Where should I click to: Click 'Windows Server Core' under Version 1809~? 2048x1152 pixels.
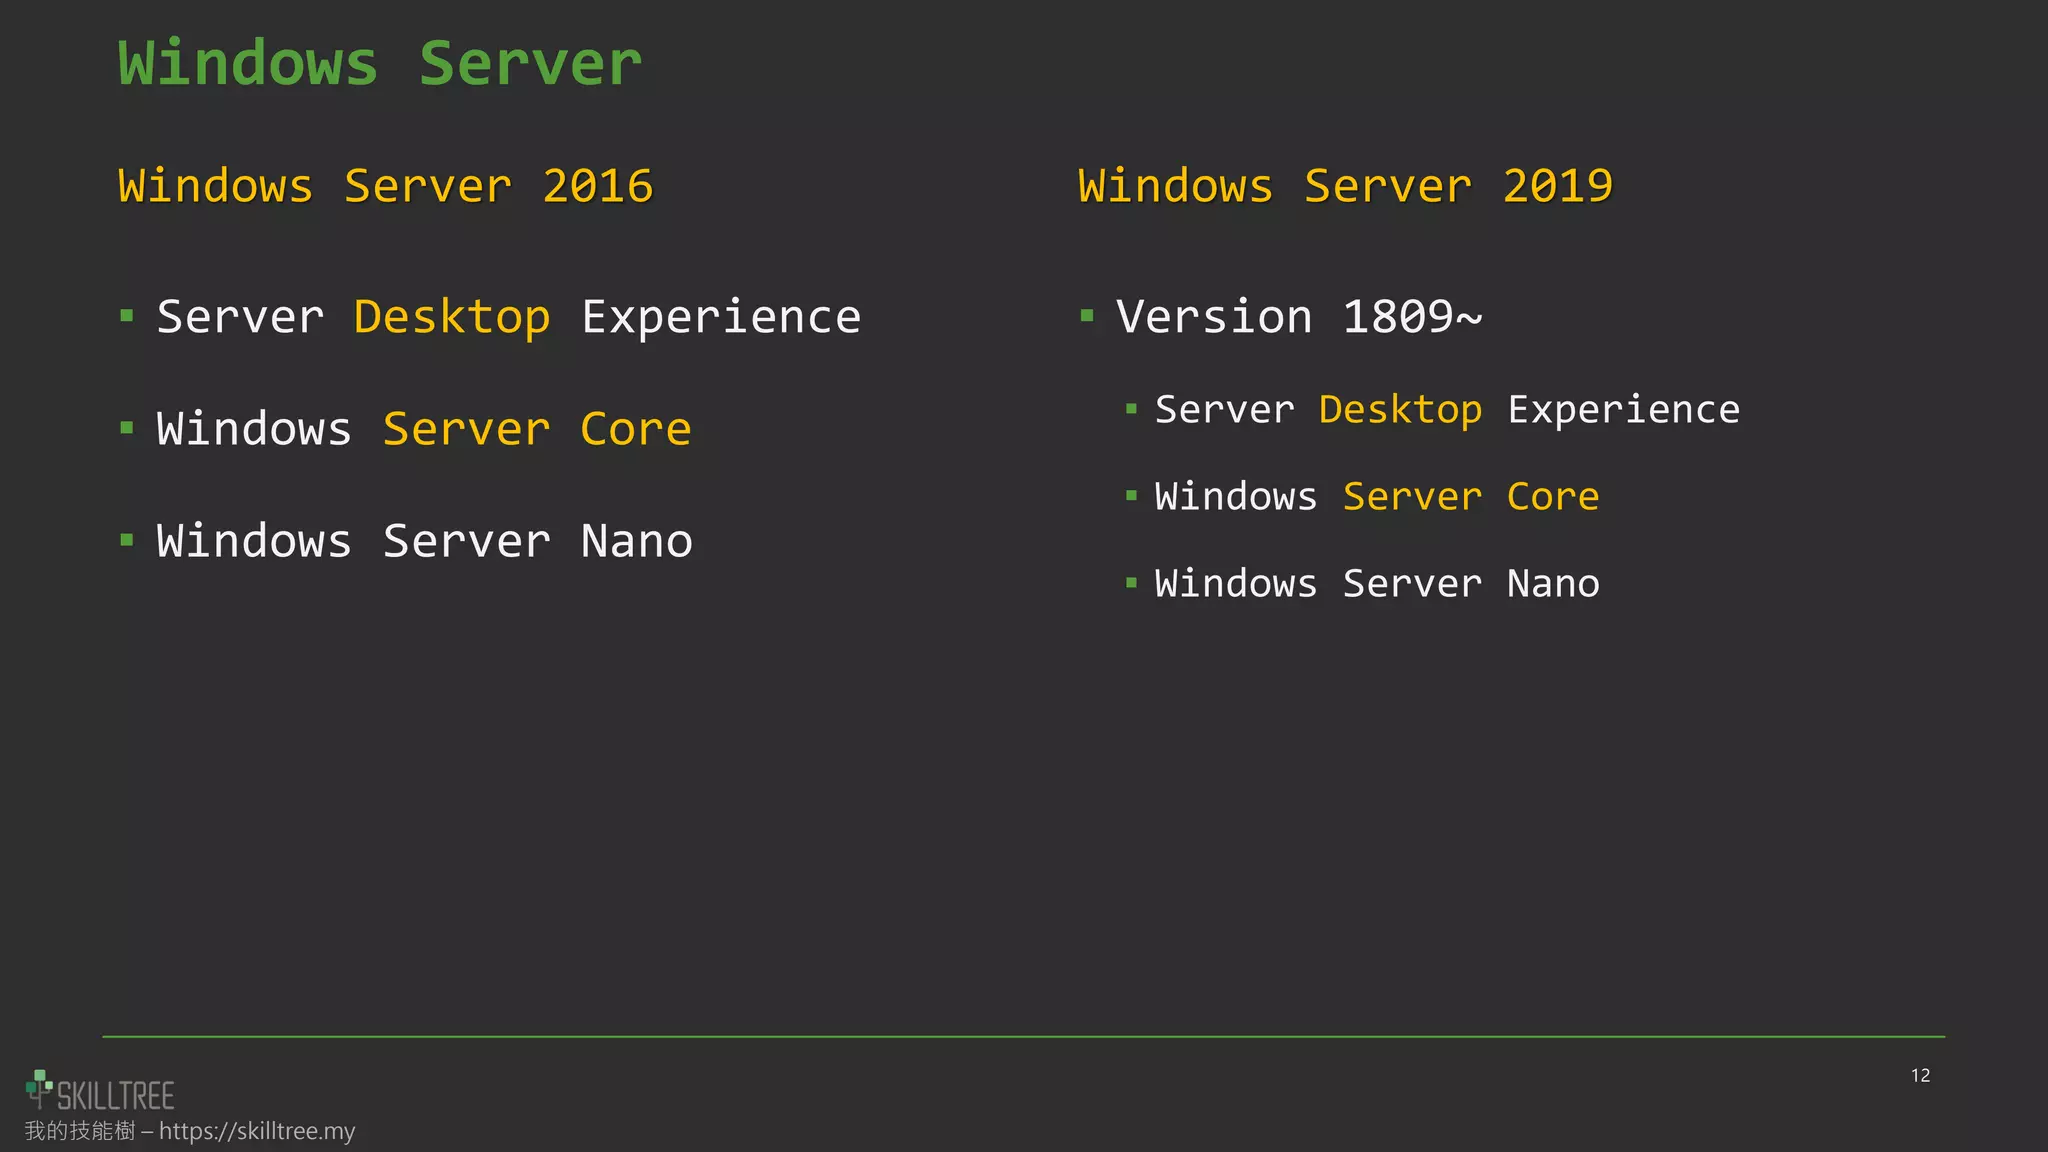pyautogui.click(x=1377, y=497)
